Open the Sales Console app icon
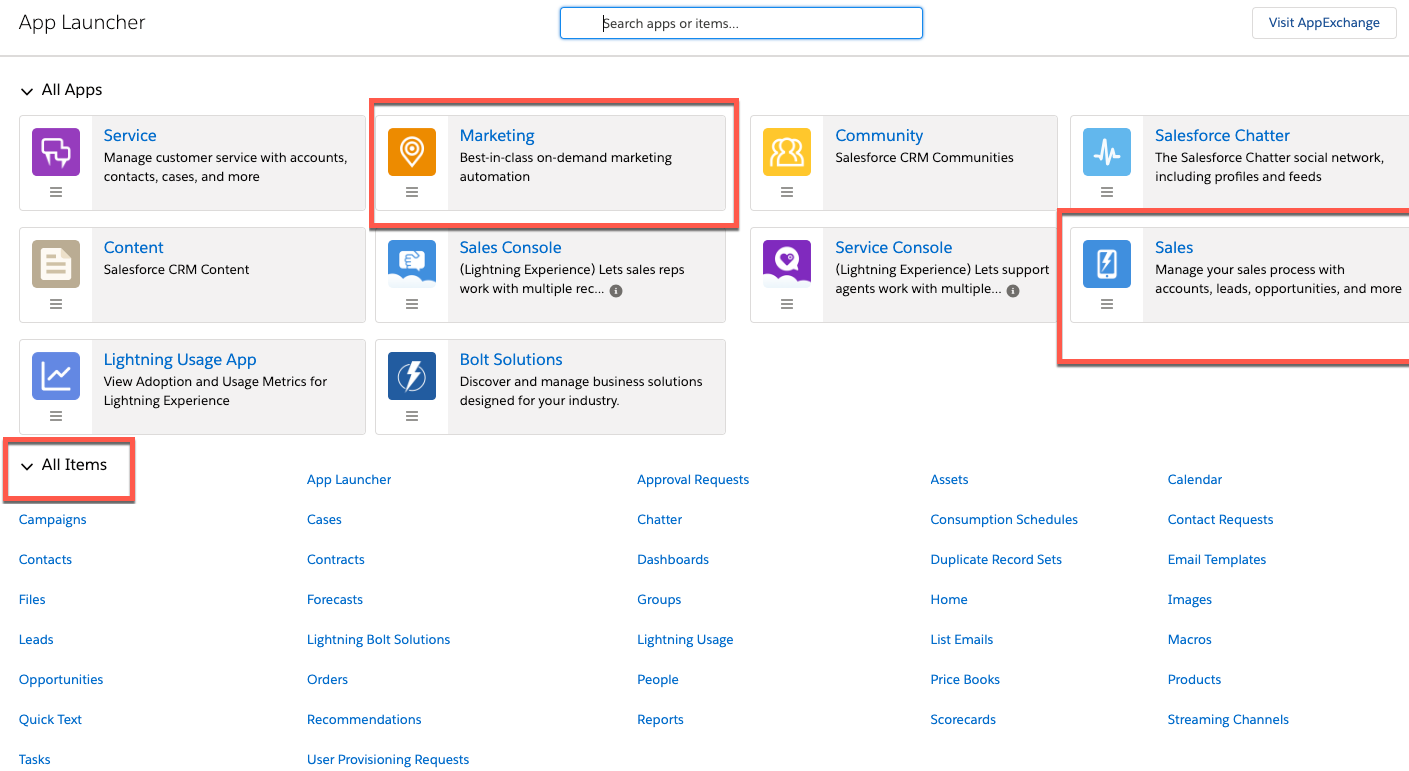Viewport: 1409px width, 771px height. tap(412, 264)
